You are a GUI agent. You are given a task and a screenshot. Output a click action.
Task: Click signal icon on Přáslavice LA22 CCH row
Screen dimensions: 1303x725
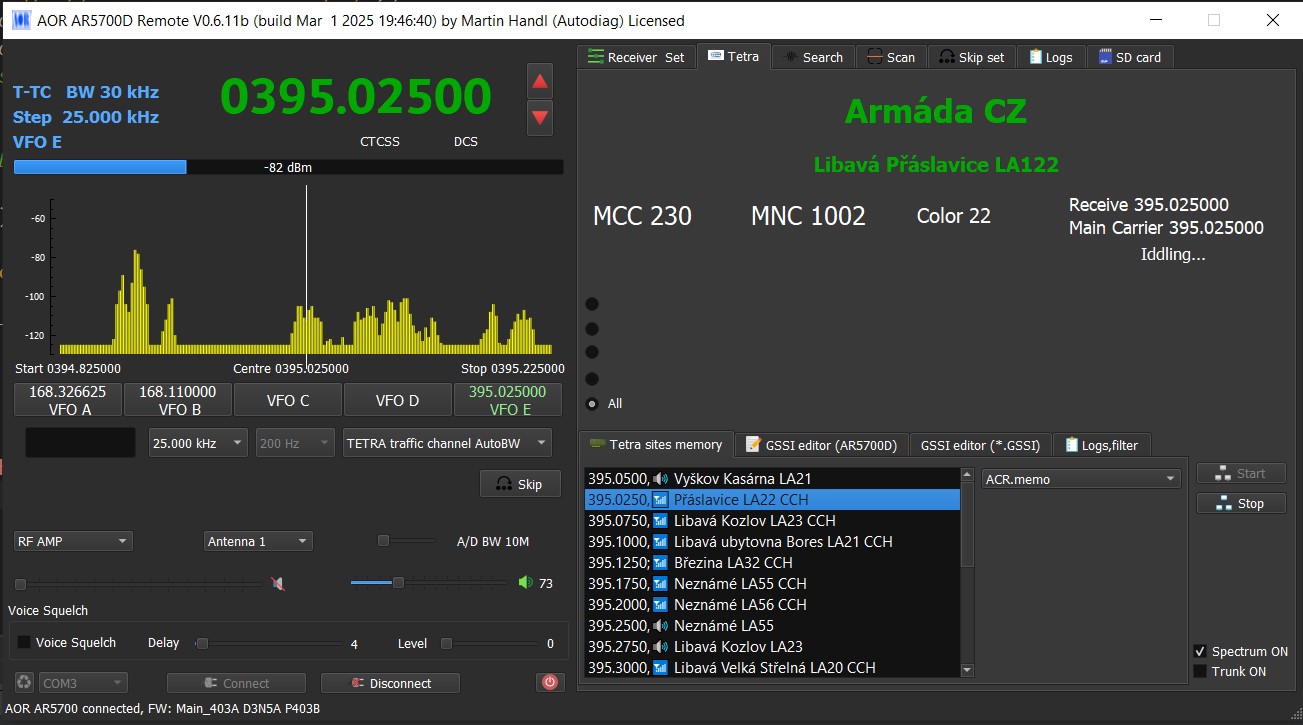point(660,499)
